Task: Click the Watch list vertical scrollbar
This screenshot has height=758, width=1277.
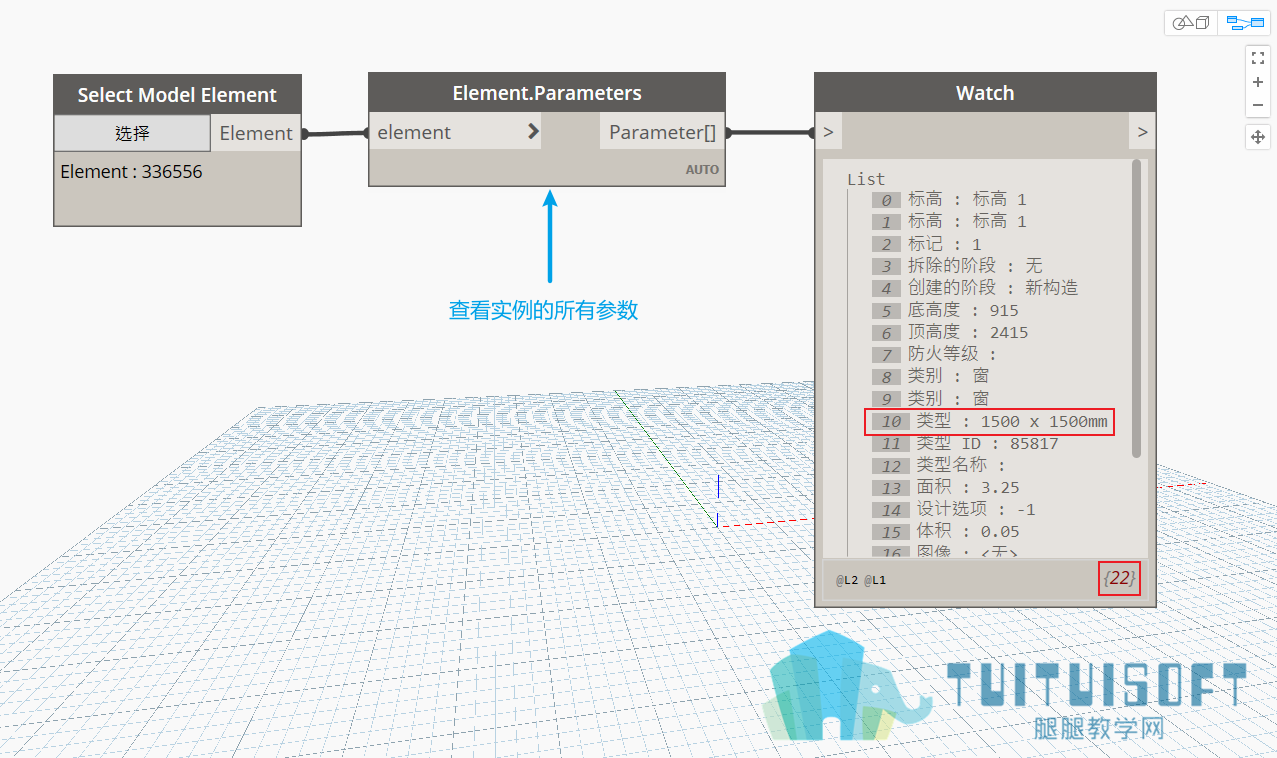Action: coord(1136,308)
